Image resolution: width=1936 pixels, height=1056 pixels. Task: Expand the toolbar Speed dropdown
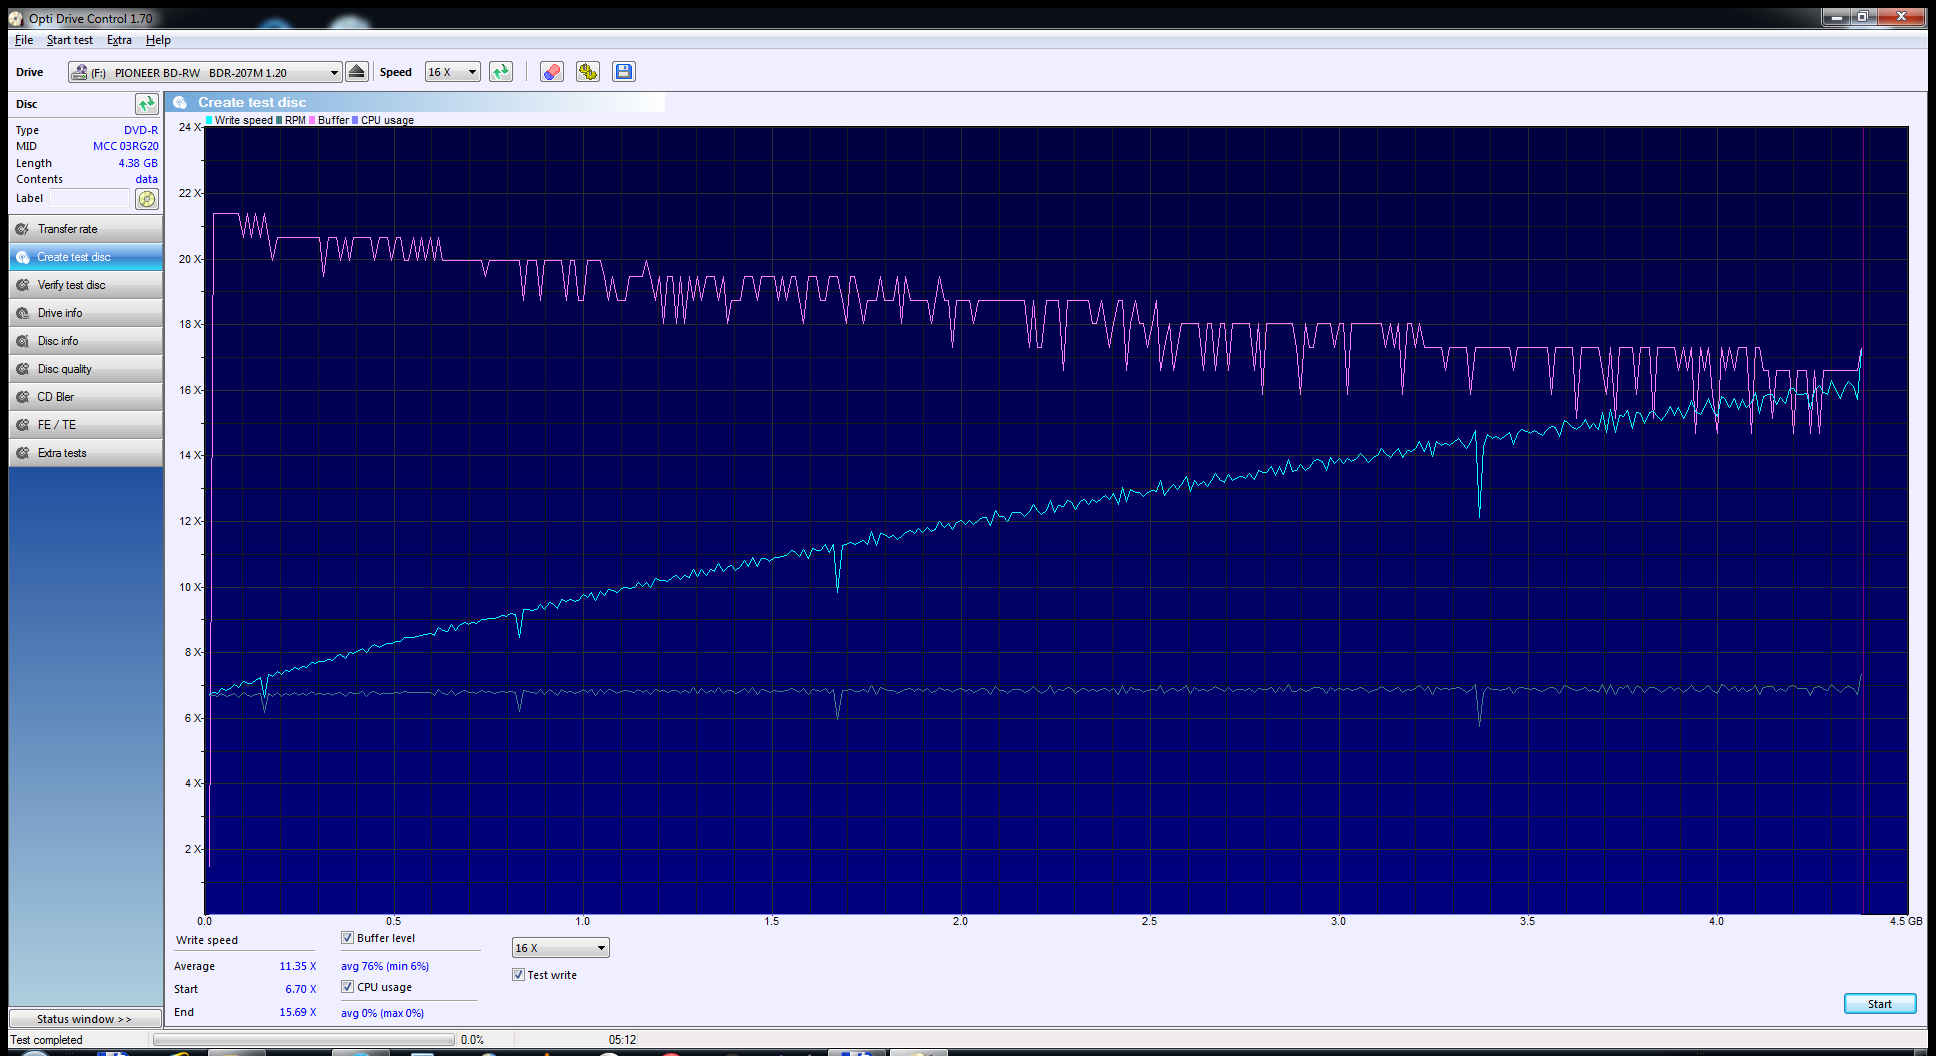[472, 72]
